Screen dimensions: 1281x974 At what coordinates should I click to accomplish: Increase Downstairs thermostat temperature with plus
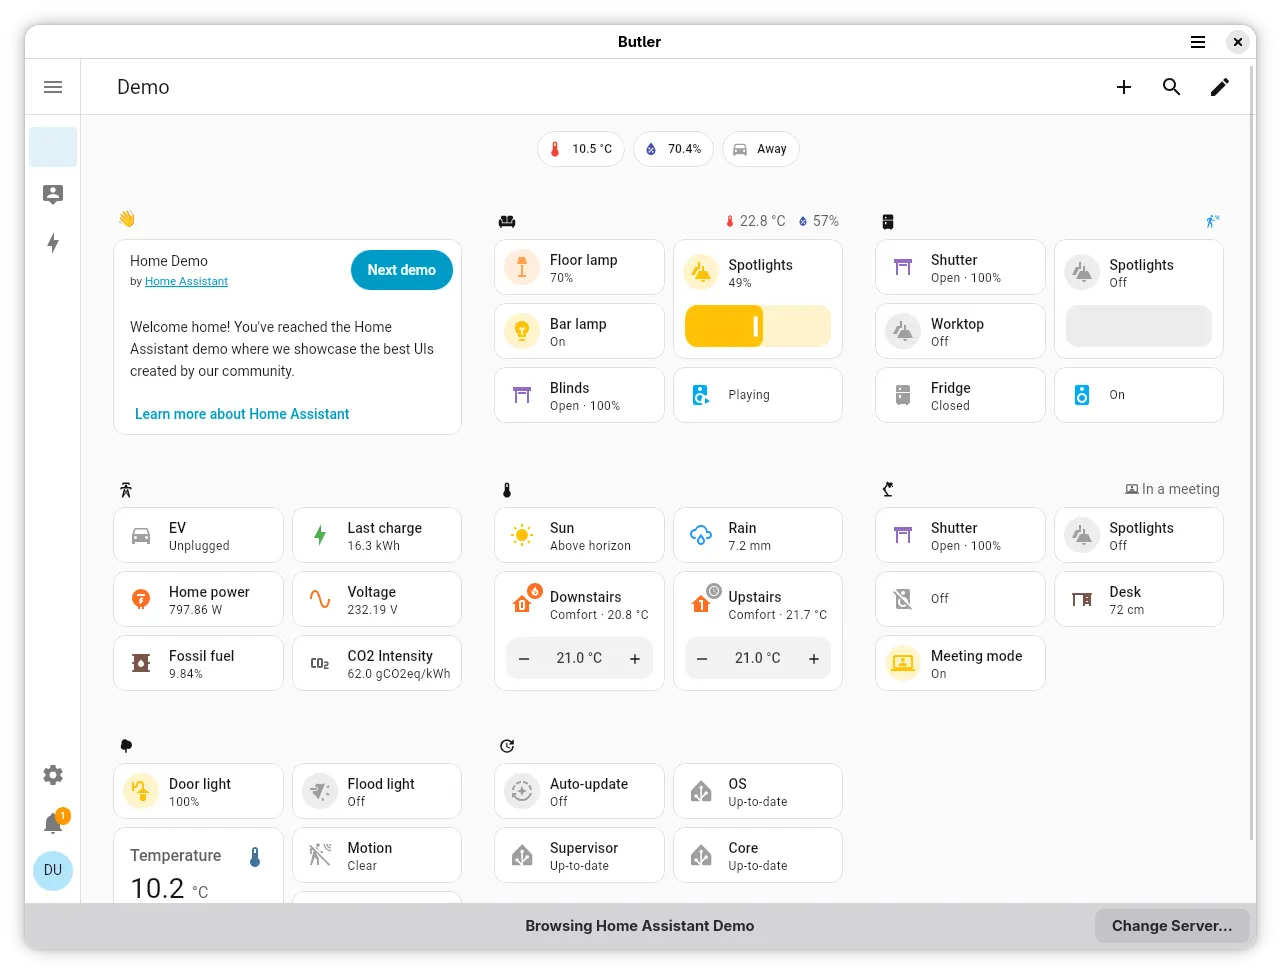(634, 658)
